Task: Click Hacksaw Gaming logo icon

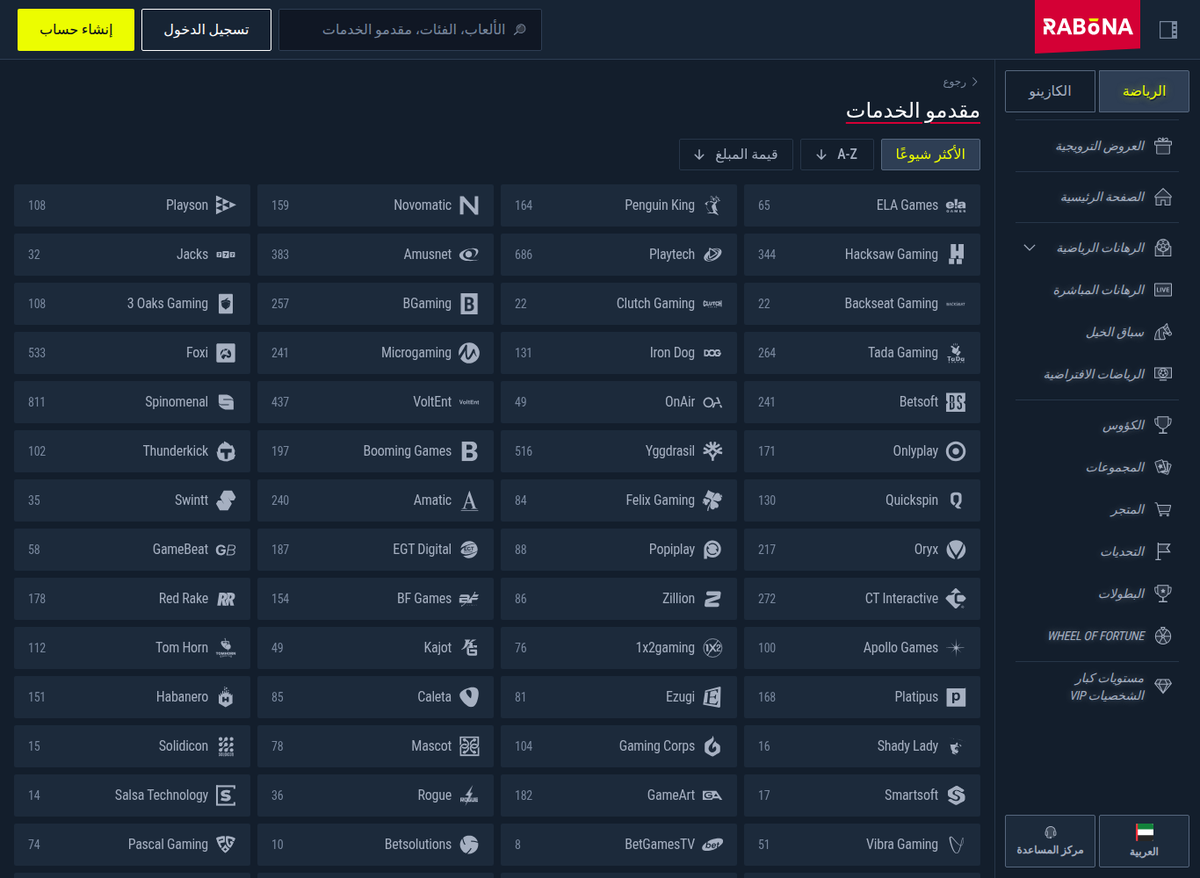Action: click(956, 254)
